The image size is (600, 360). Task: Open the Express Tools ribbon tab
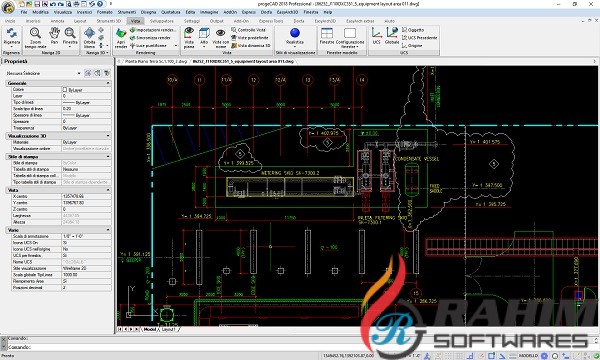pos(271,21)
